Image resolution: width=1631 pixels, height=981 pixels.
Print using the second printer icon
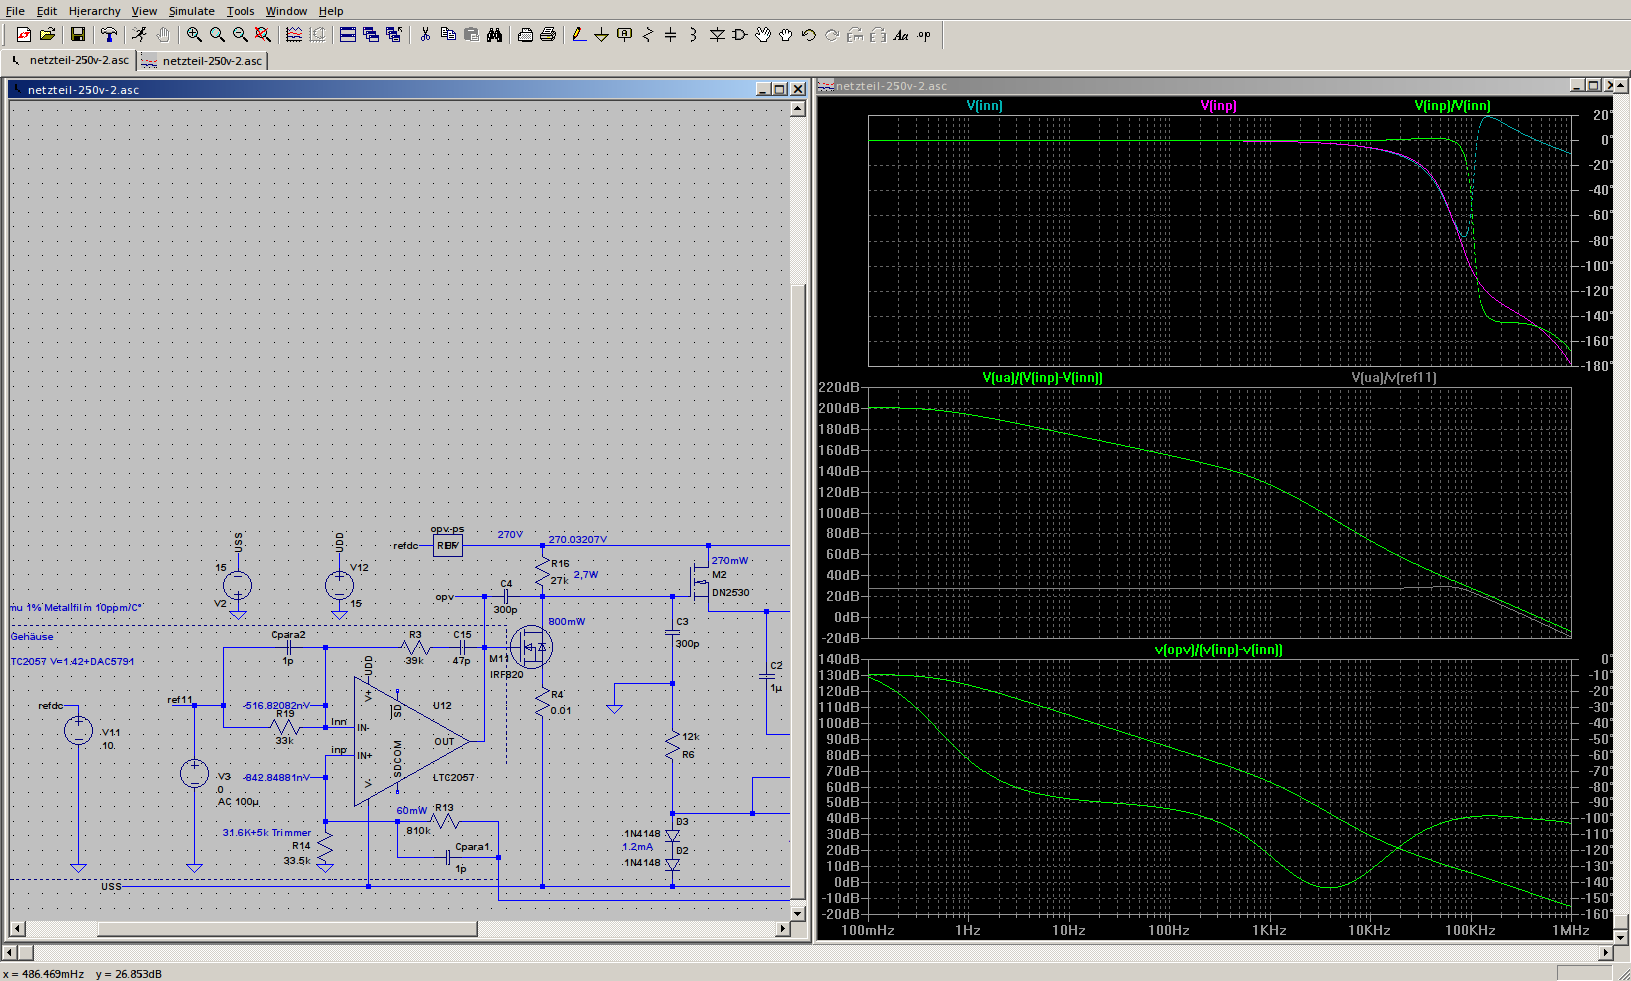(x=548, y=35)
